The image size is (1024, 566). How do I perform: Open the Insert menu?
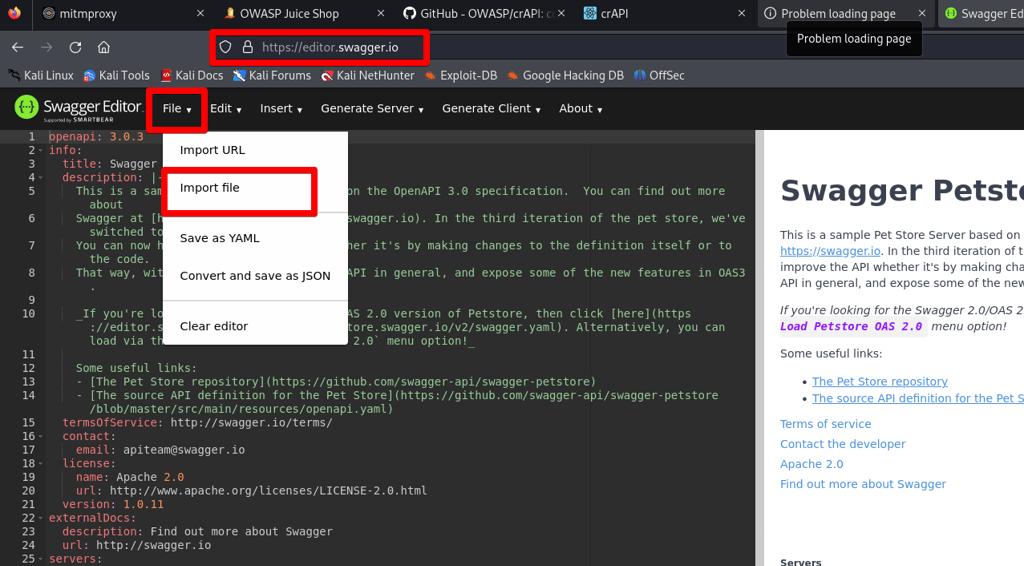[281, 108]
